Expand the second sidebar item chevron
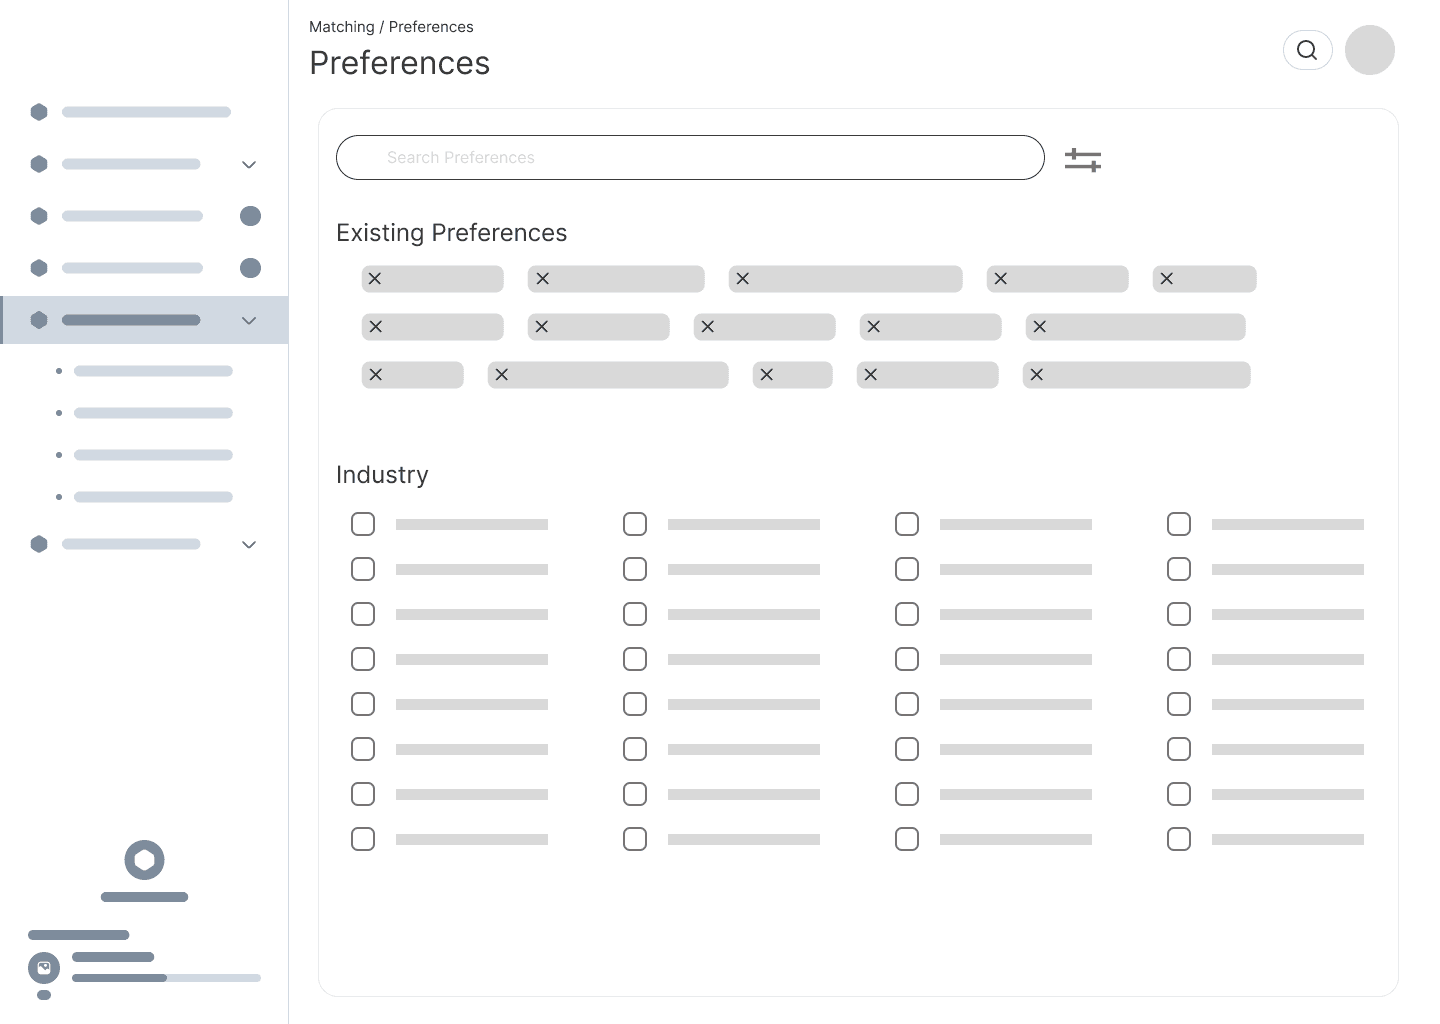 pyautogui.click(x=249, y=164)
